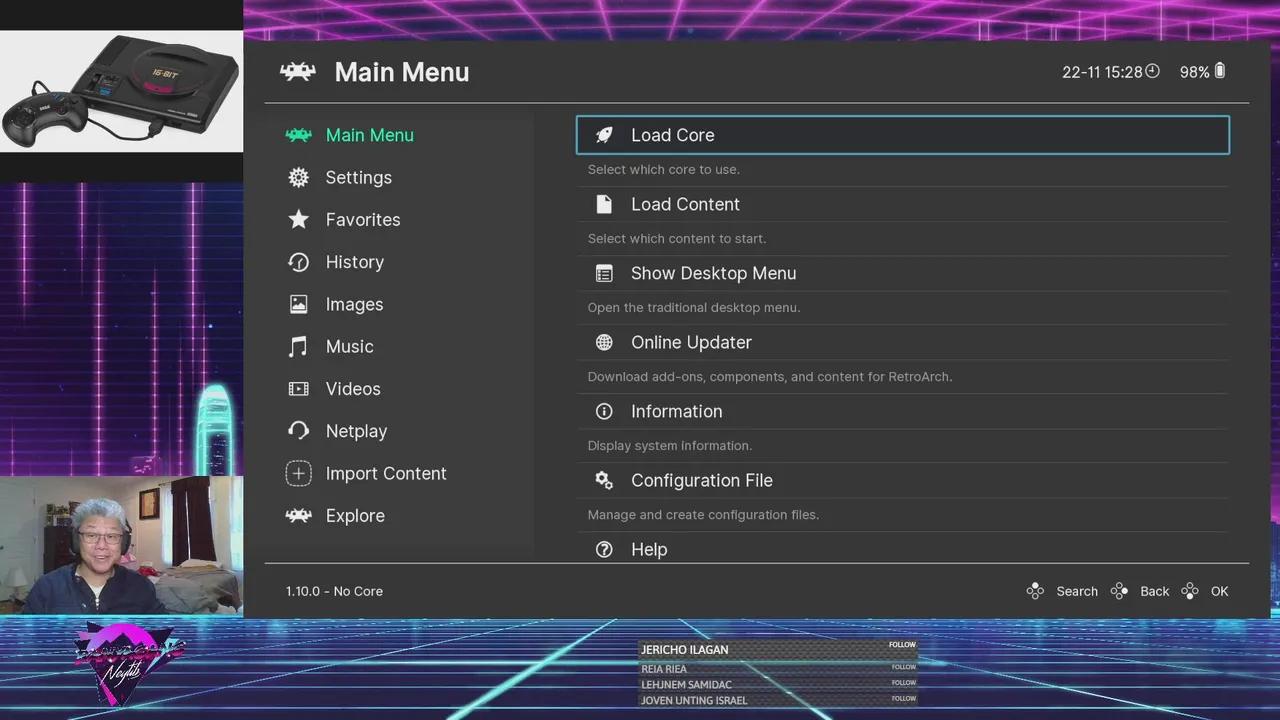Screen dimensions: 1280x720
Task: Click the Back label in footer
Action: (x=1154, y=591)
